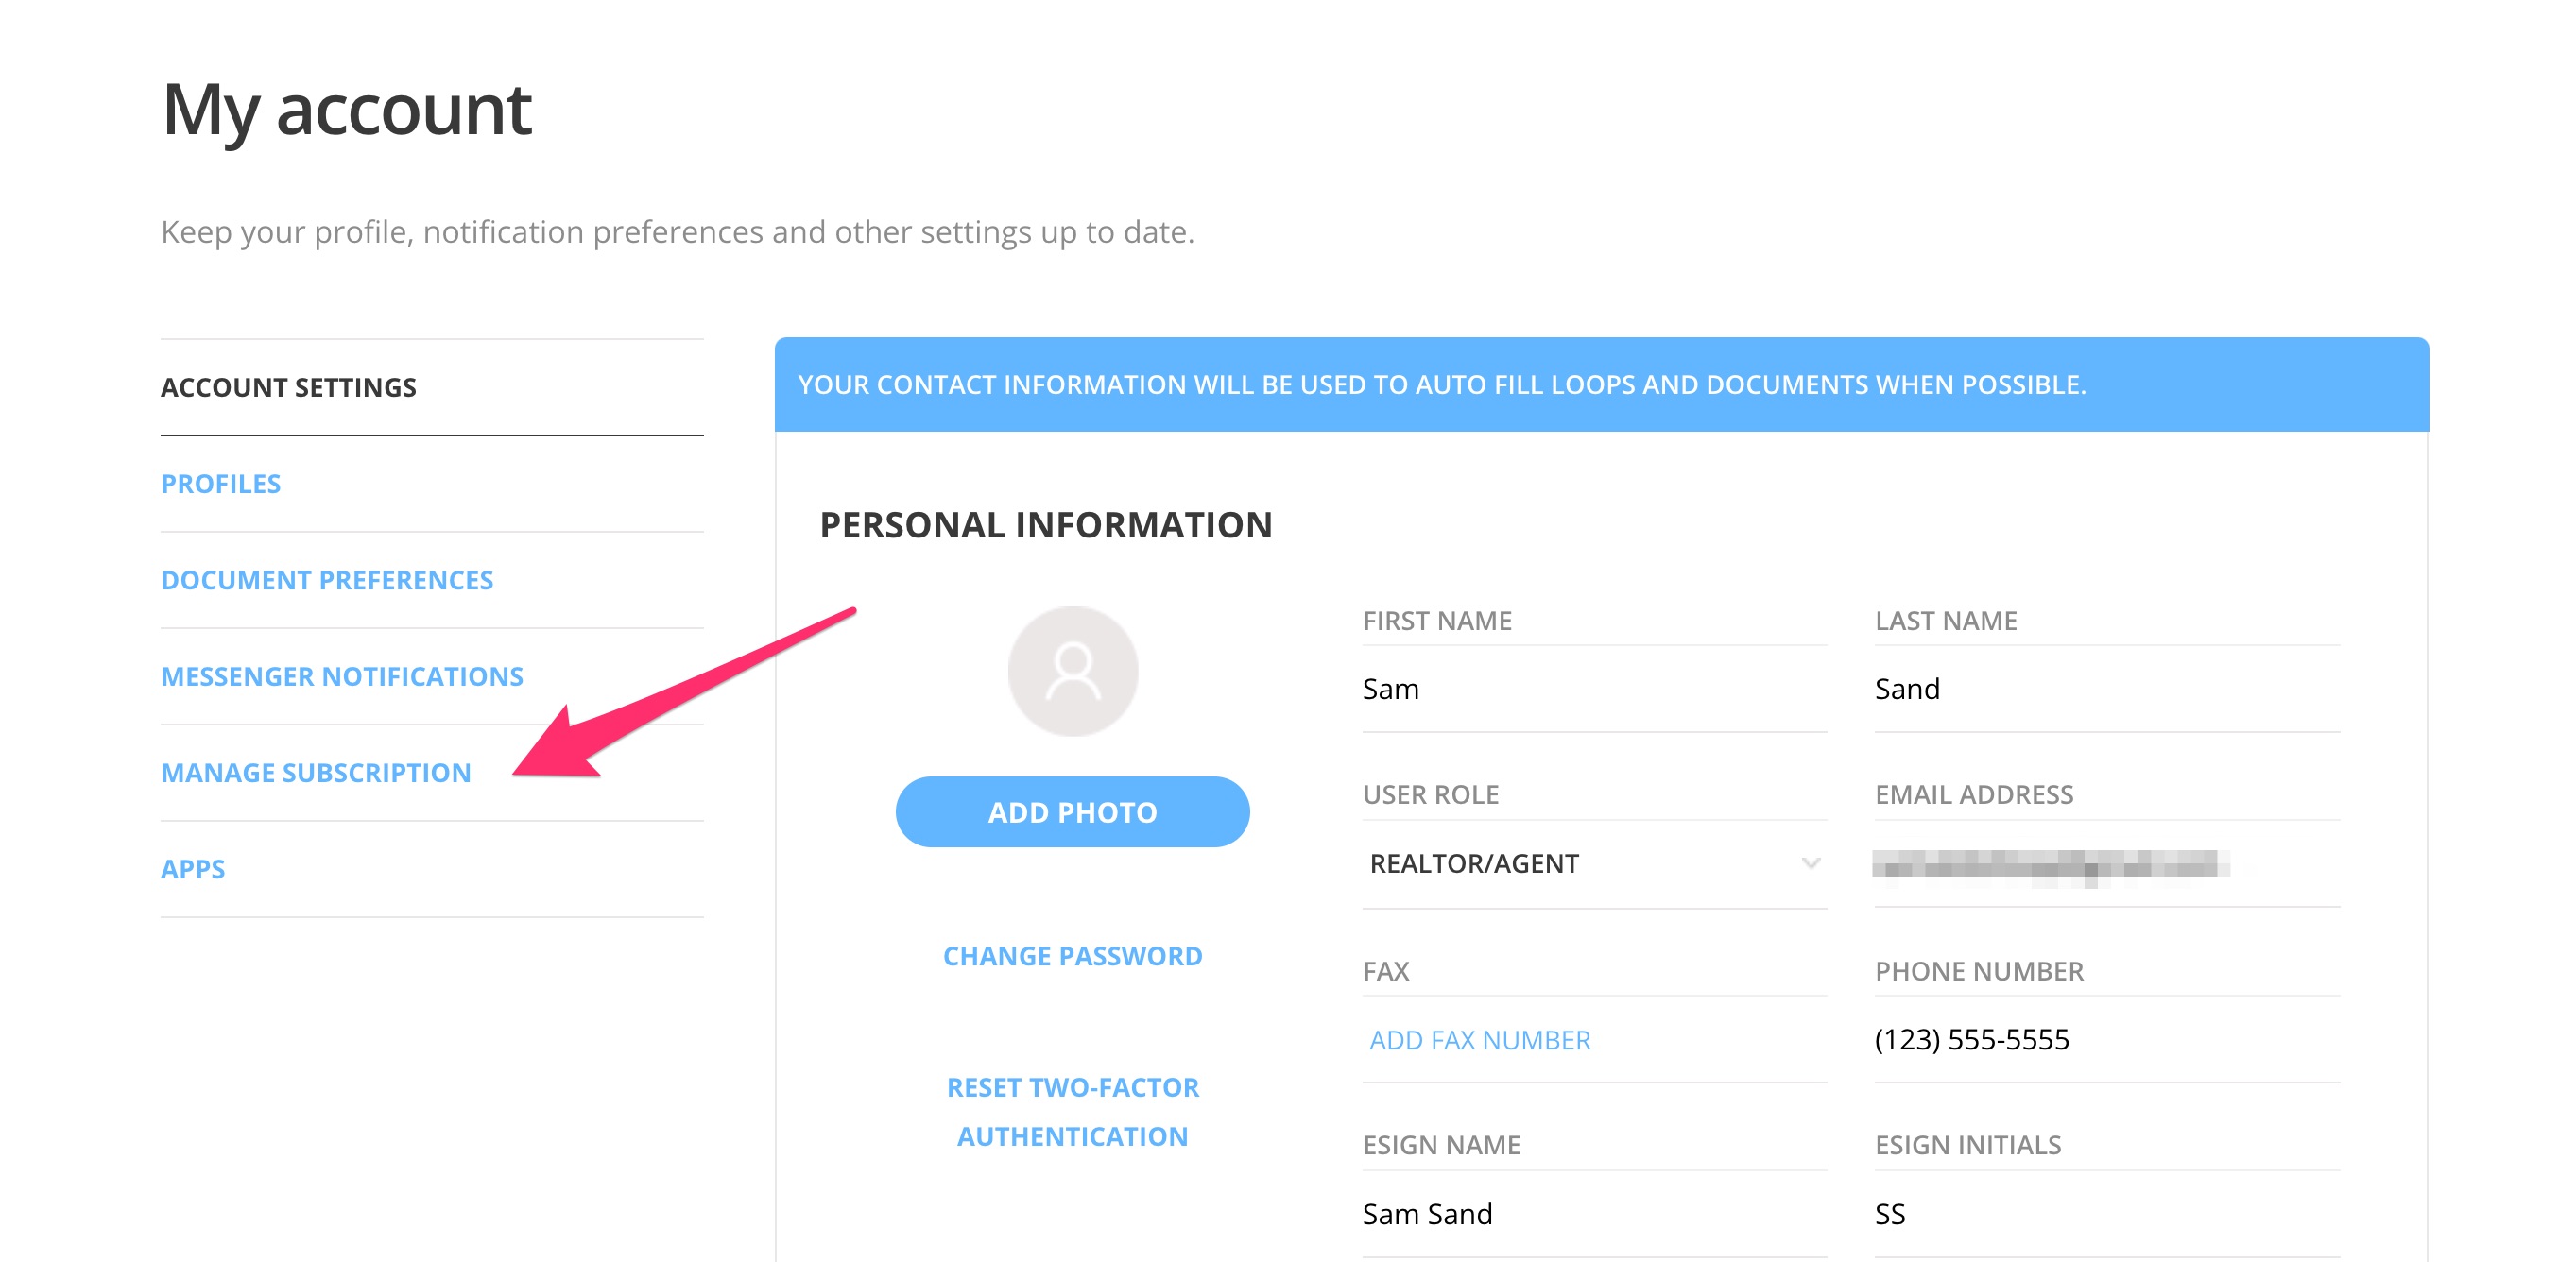The image size is (2576, 1262).
Task: Edit the Phone Number field
Action: pos(2107,1040)
